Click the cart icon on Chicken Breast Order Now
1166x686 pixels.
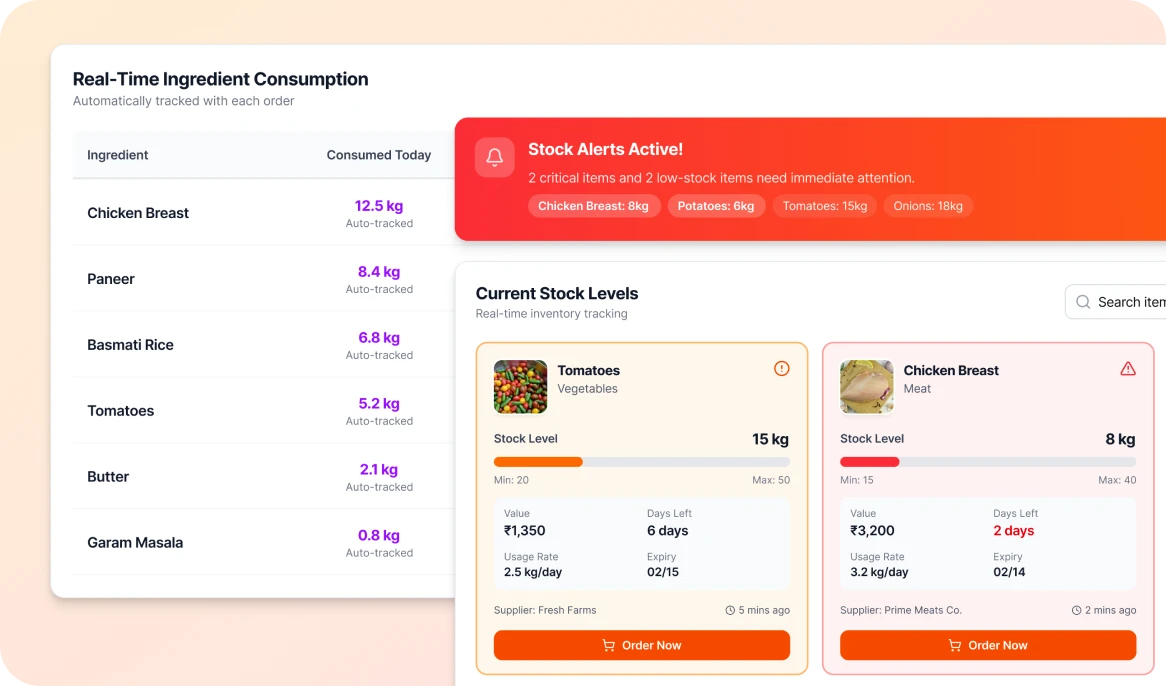coord(954,646)
